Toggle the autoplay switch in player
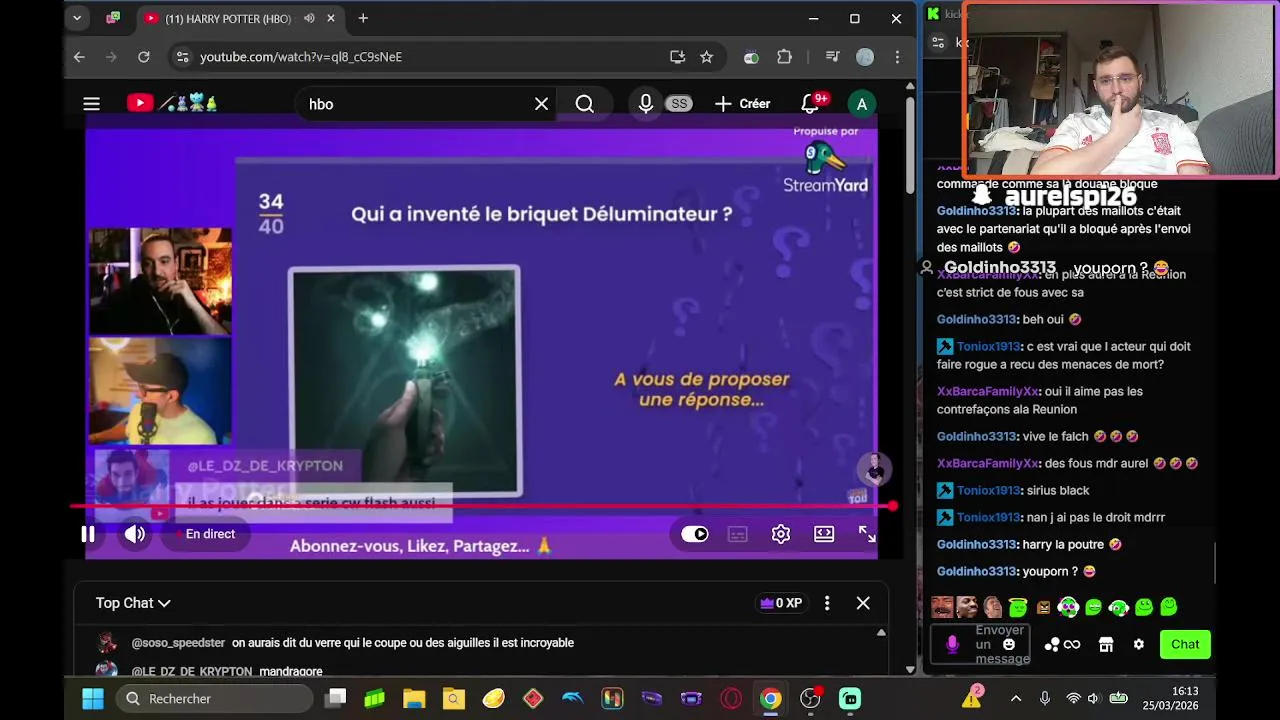 (x=695, y=534)
